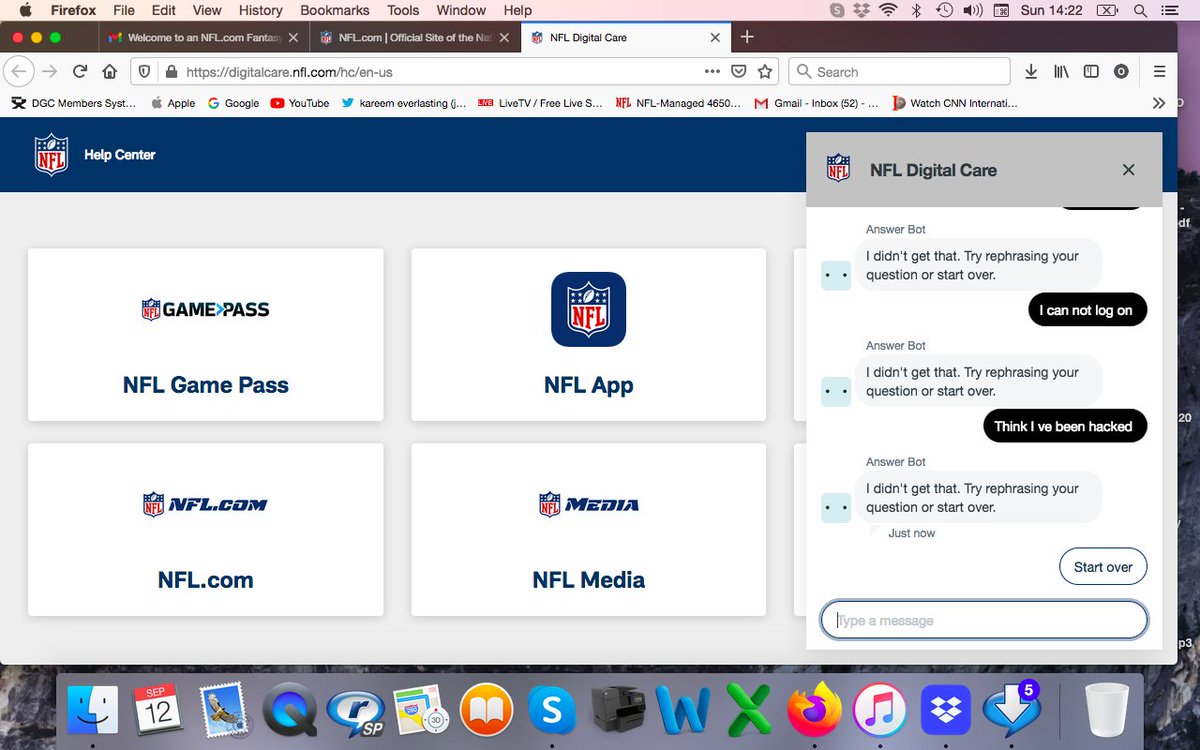
Task: Close the NFL Digital Care tab
Action: tap(715, 38)
